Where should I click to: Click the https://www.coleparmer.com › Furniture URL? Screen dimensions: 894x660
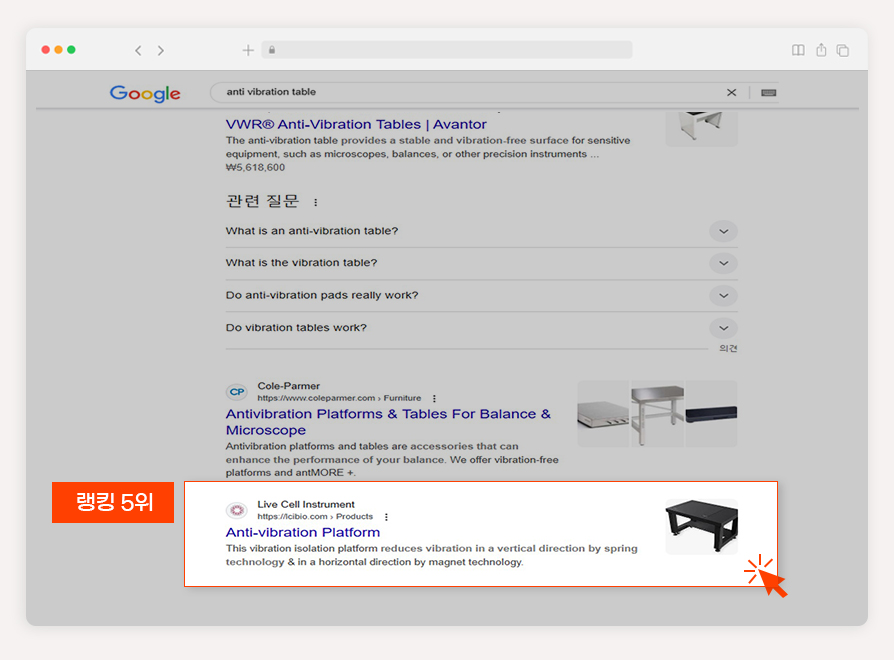(x=339, y=398)
